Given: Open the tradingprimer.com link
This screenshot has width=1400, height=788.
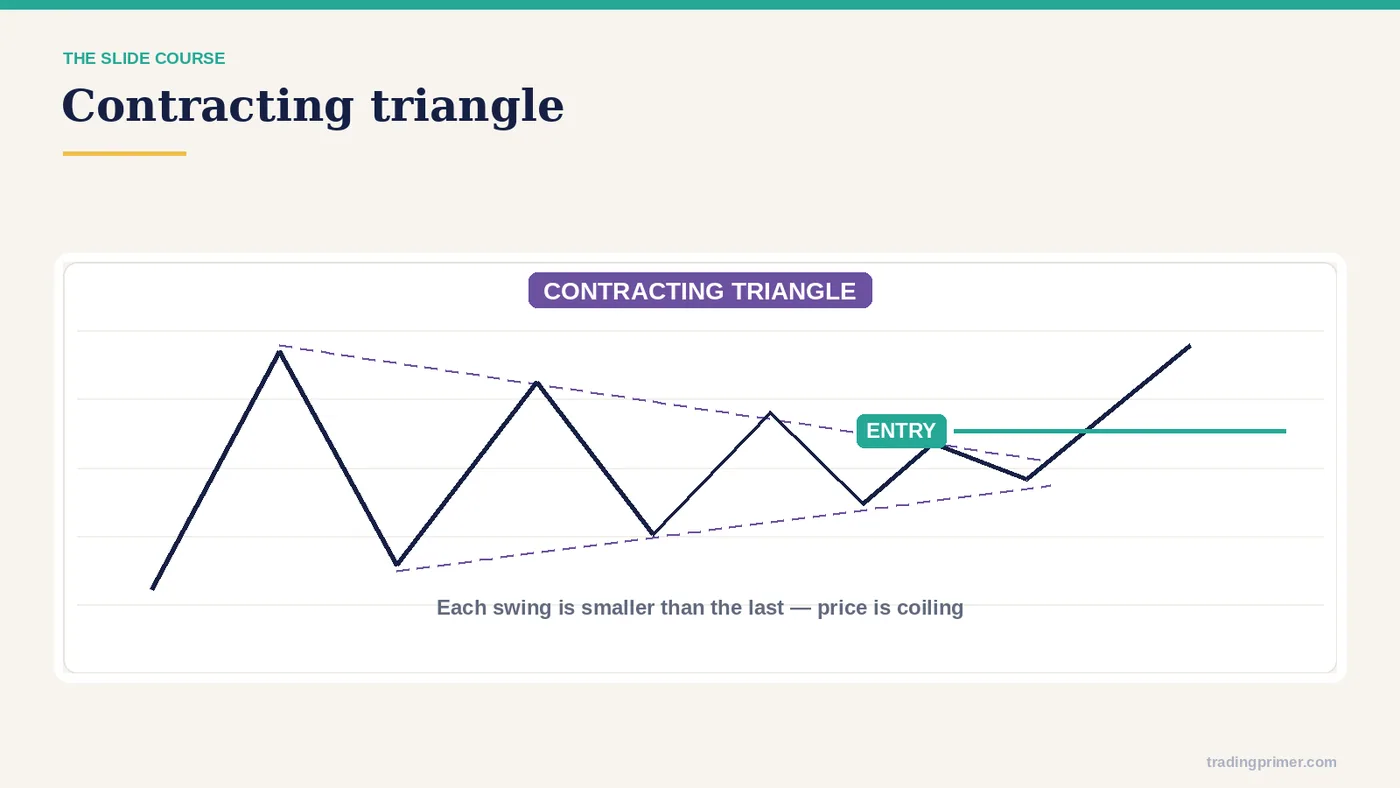Looking at the screenshot, I should (x=1271, y=762).
